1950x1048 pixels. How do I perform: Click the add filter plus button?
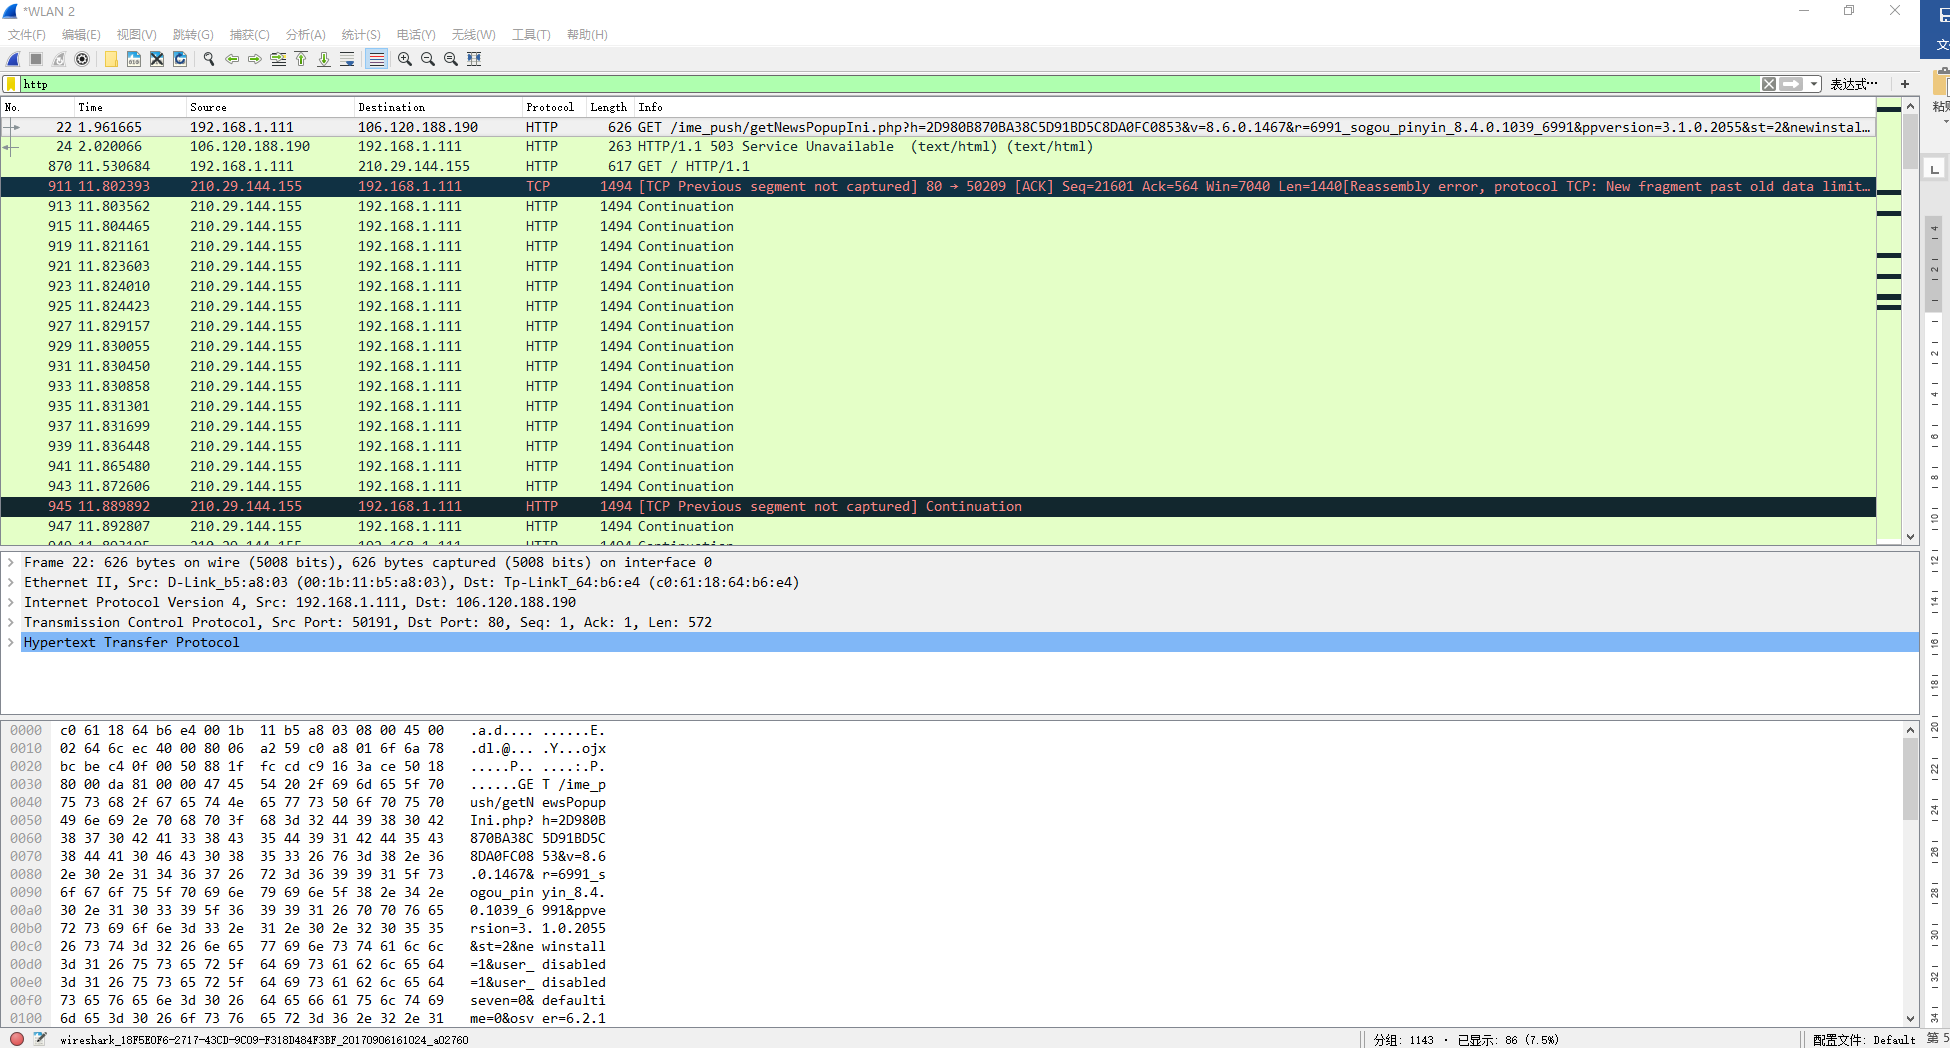tap(1904, 84)
